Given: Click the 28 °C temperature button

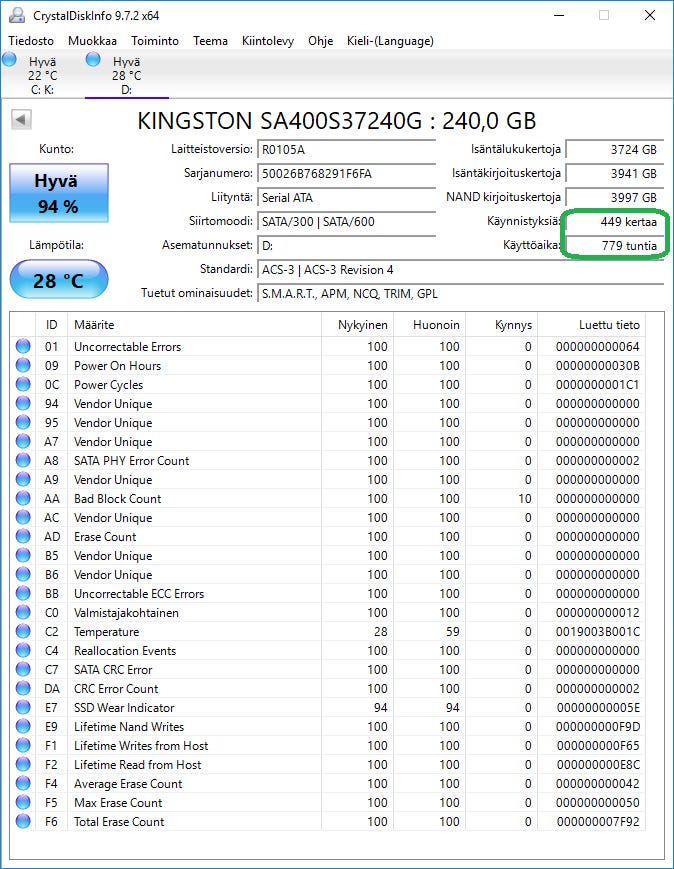Looking at the screenshot, I should pos(58,280).
